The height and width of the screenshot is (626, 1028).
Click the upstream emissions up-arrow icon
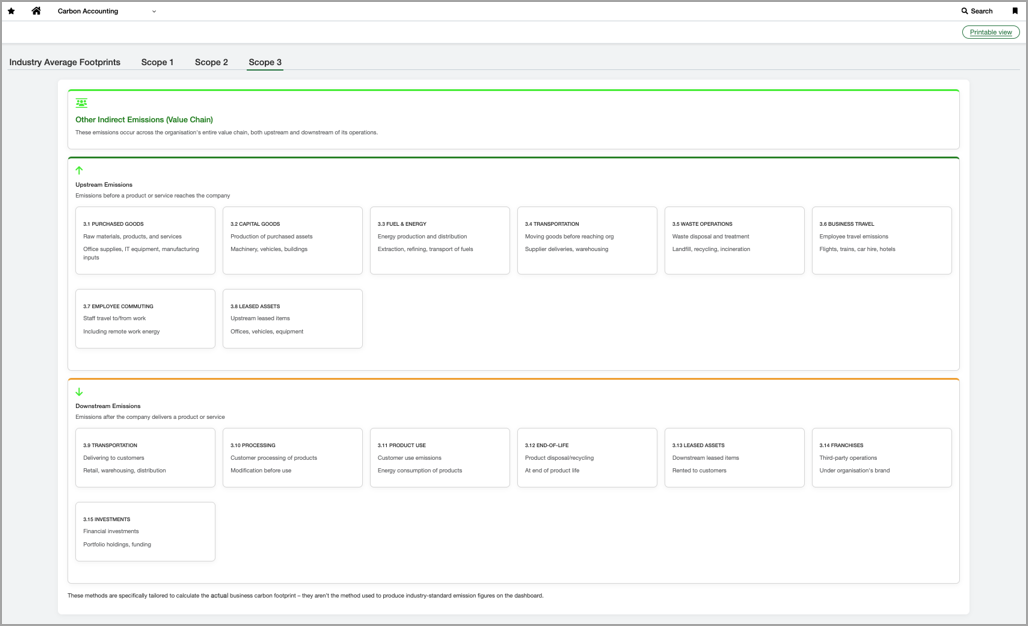tap(79, 170)
